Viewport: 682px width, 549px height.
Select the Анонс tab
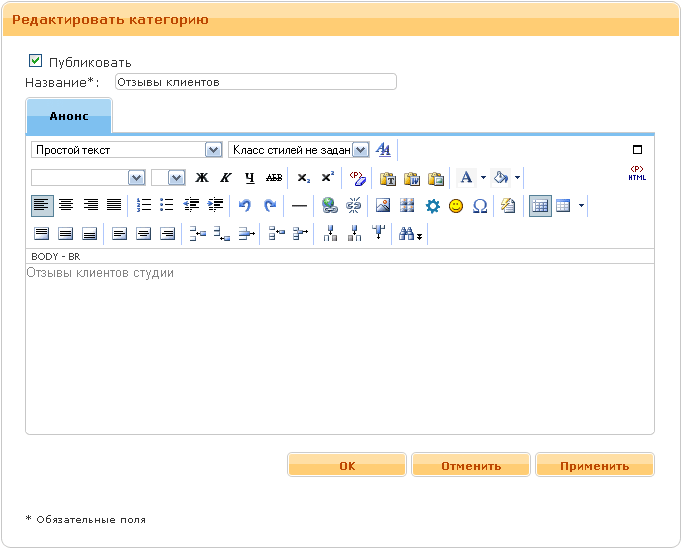pos(69,116)
